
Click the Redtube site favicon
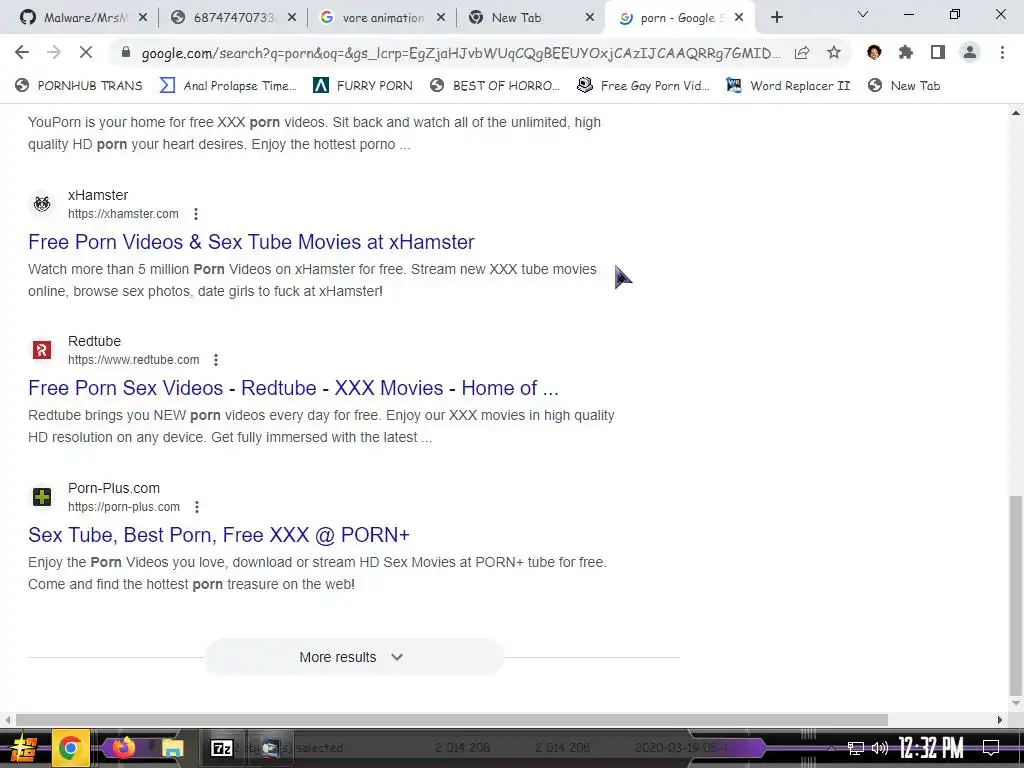(42, 350)
